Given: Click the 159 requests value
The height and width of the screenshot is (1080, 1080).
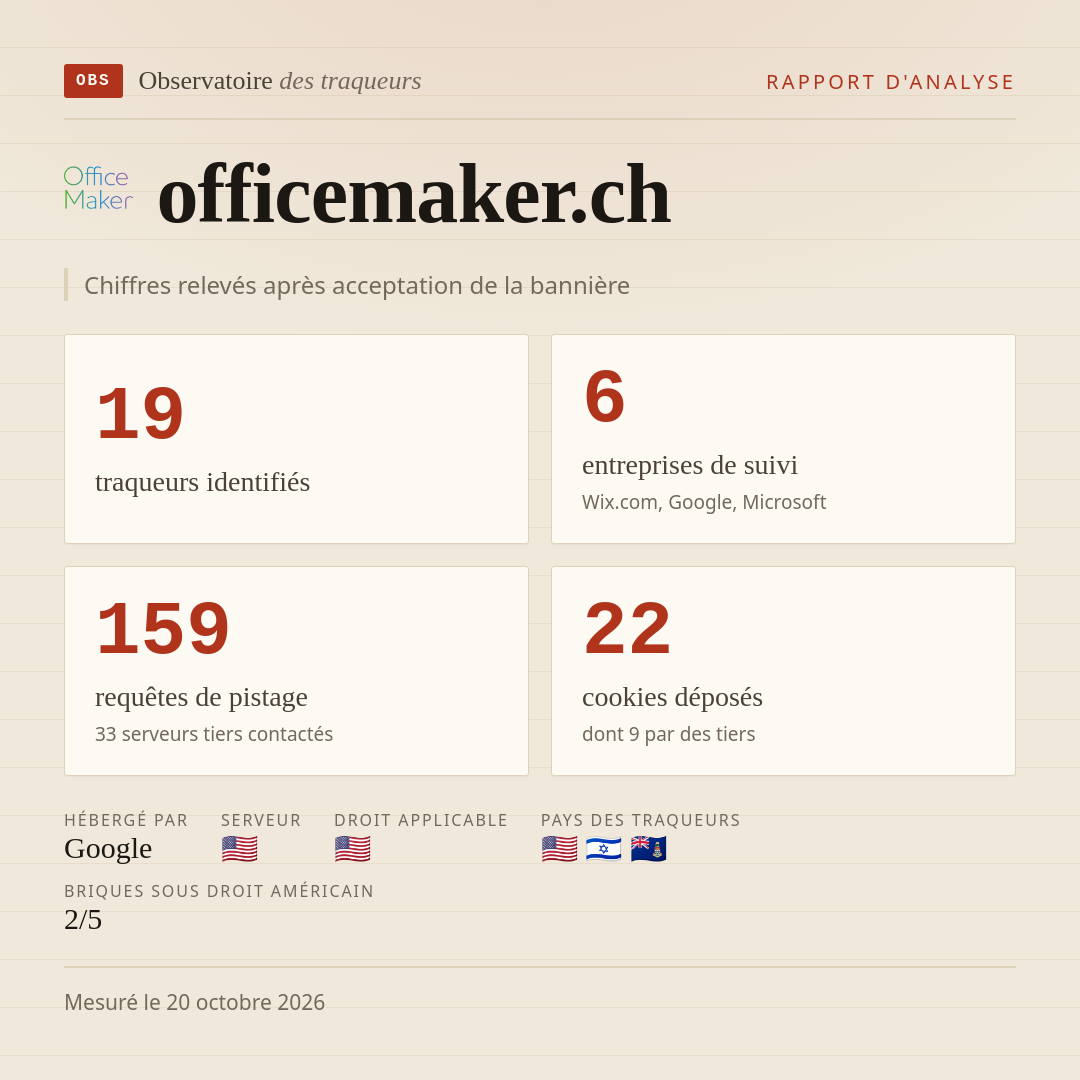Looking at the screenshot, I should (163, 628).
